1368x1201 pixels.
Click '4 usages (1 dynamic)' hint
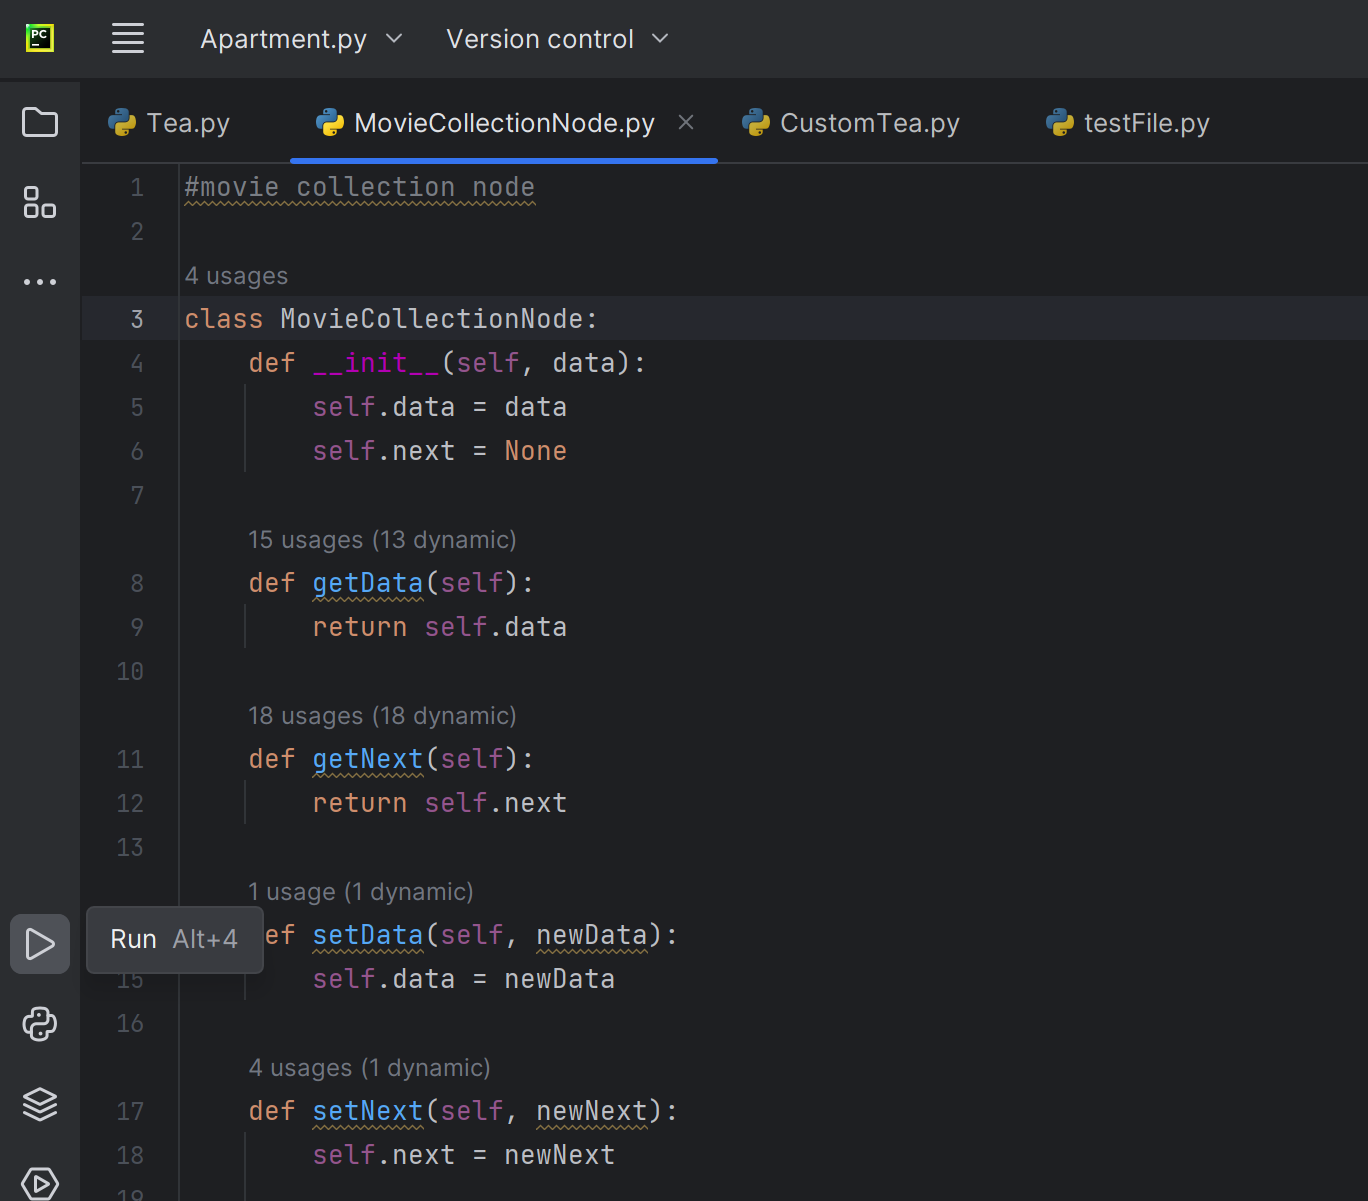pyautogui.click(x=369, y=1068)
